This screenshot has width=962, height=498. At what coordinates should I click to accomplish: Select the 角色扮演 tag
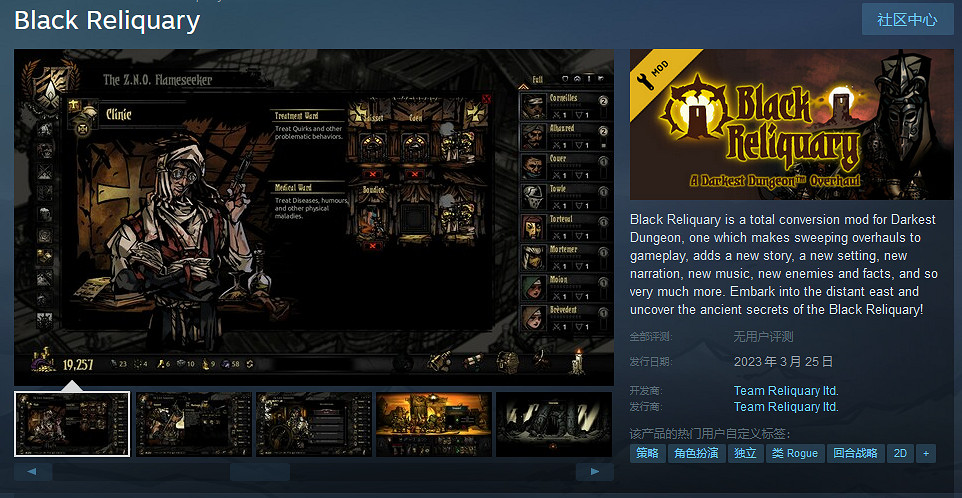[x=696, y=454]
